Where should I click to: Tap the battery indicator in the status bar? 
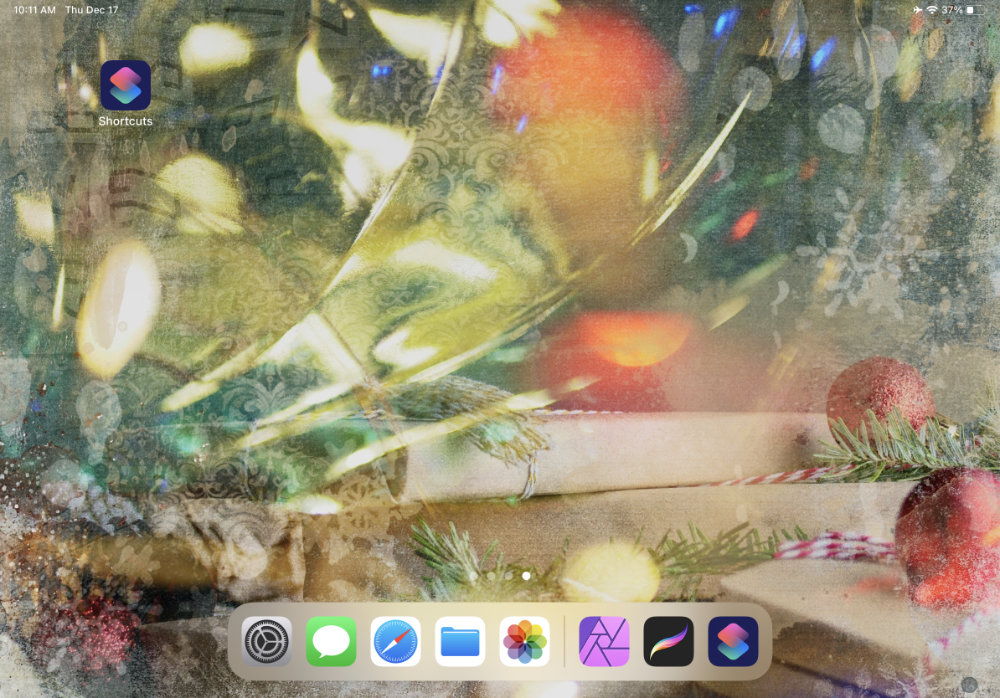tap(974, 10)
